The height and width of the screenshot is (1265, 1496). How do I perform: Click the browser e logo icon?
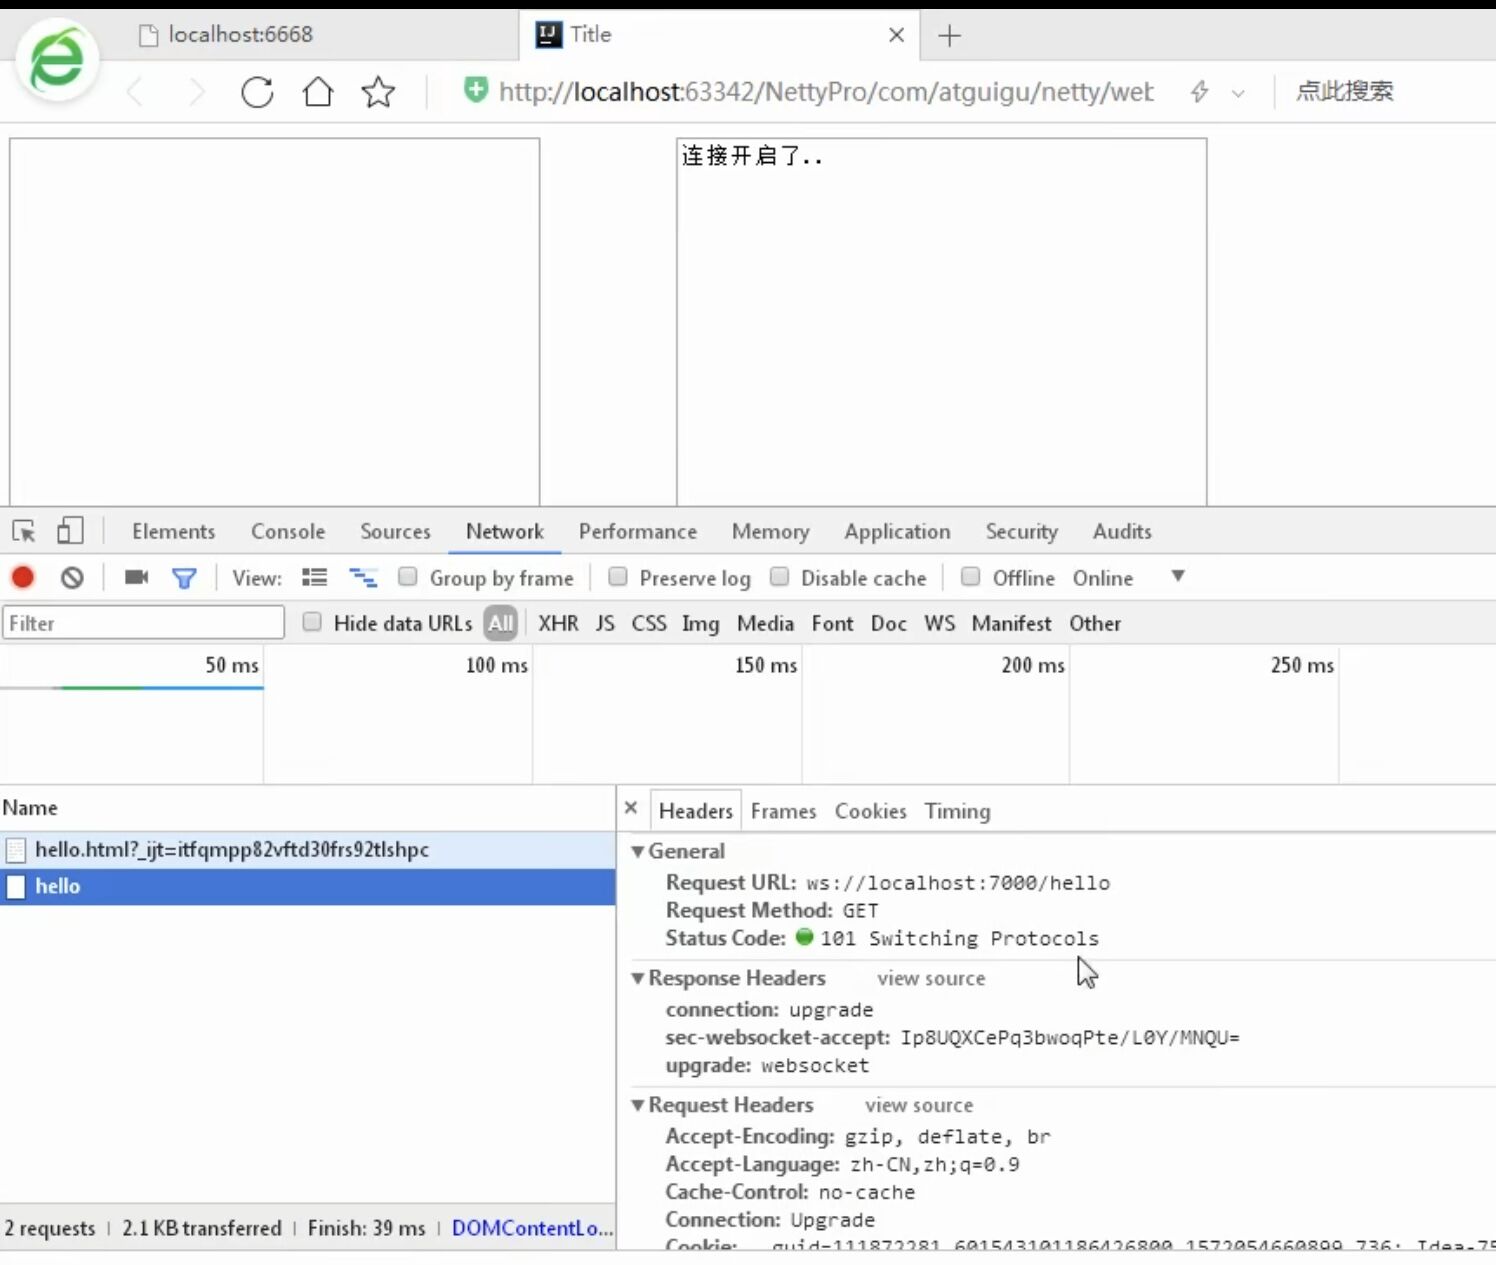(x=57, y=60)
